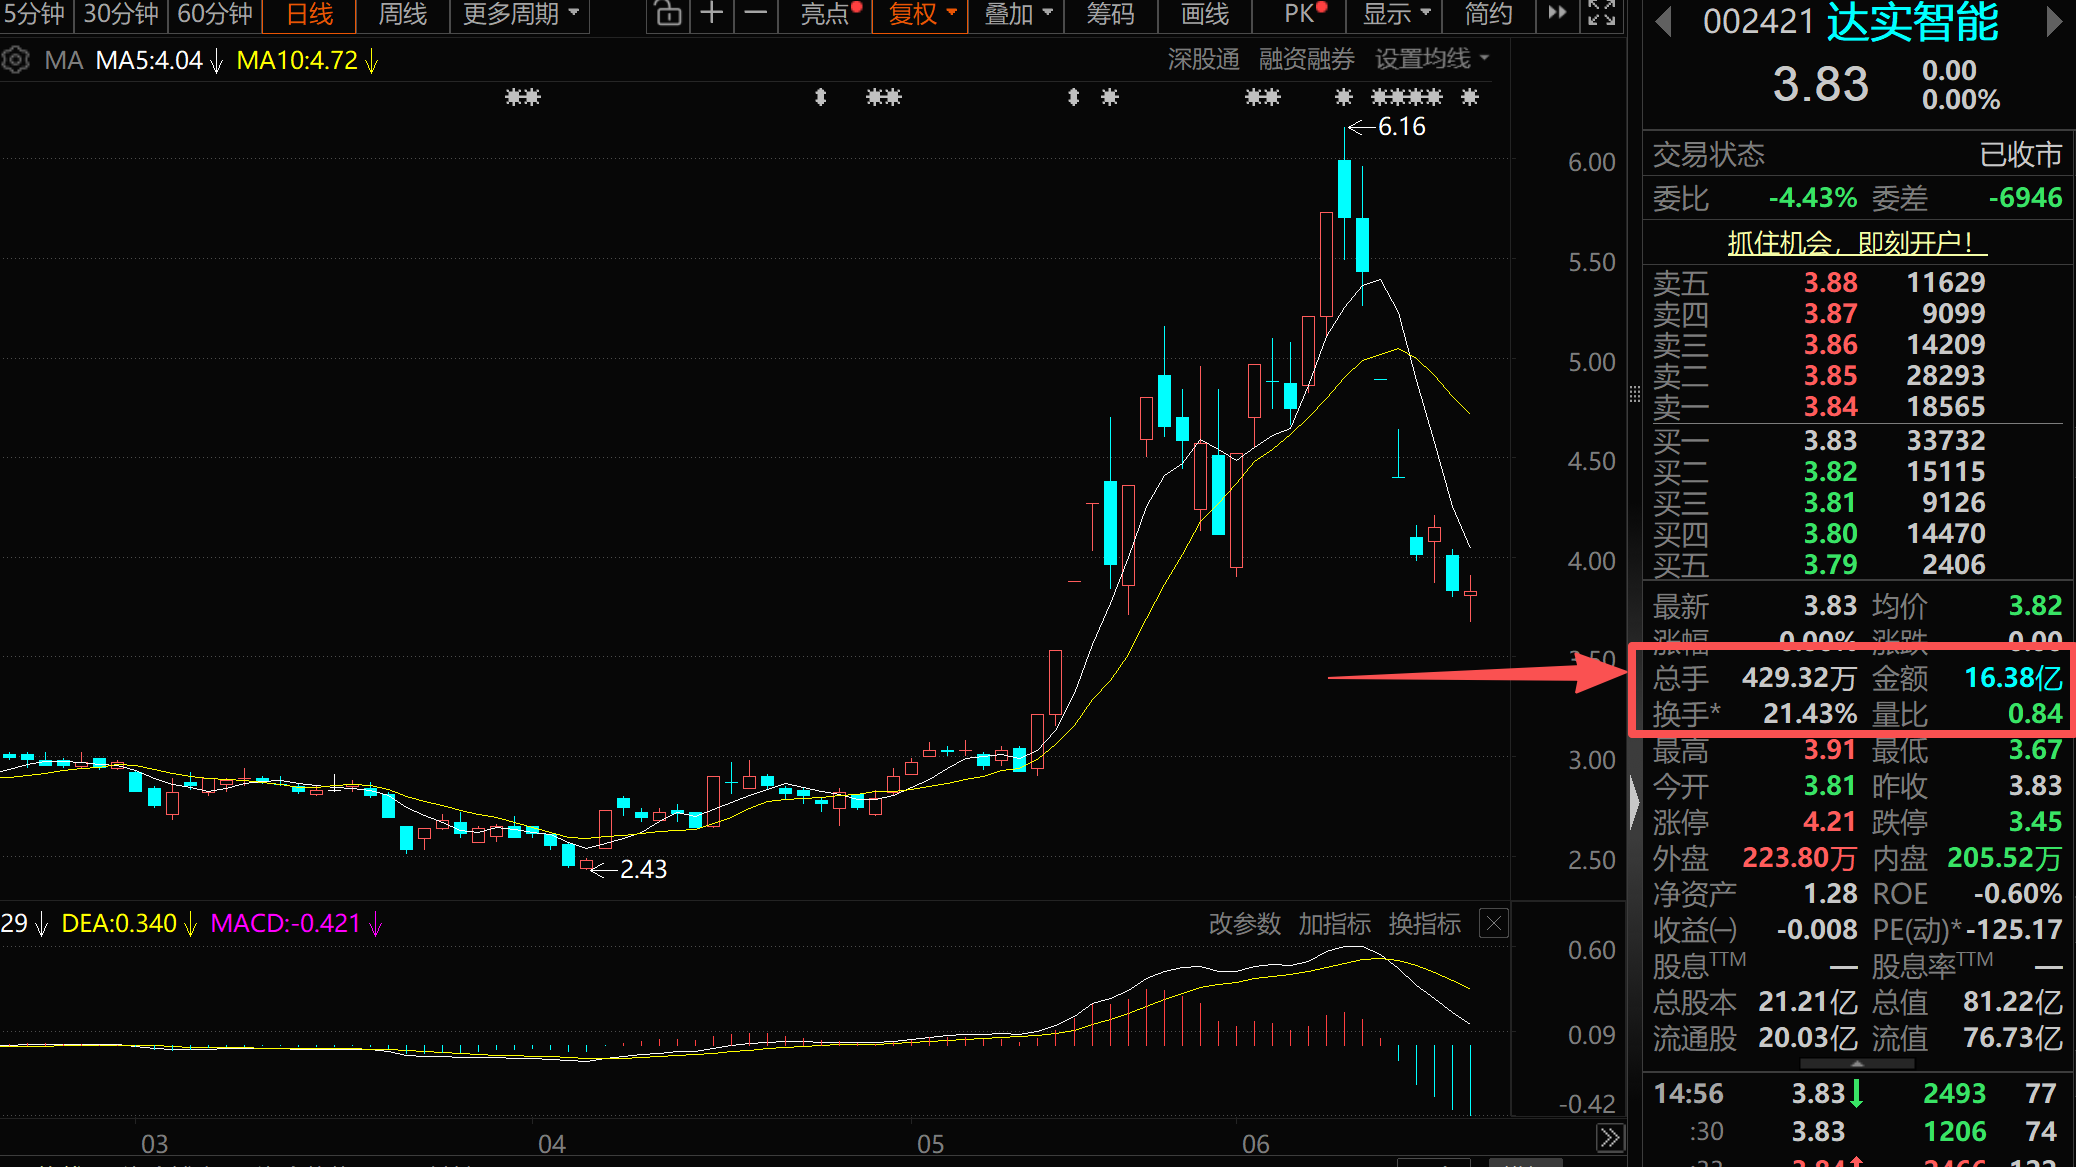Click the single star marker at far right
This screenshot has height=1167, width=2076.
[x=1469, y=97]
